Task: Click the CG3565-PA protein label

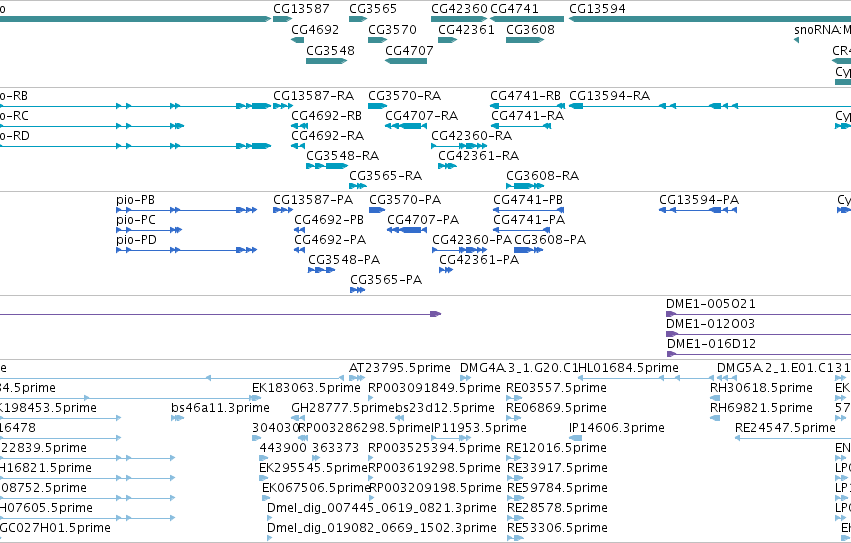Action: pos(386,280)
